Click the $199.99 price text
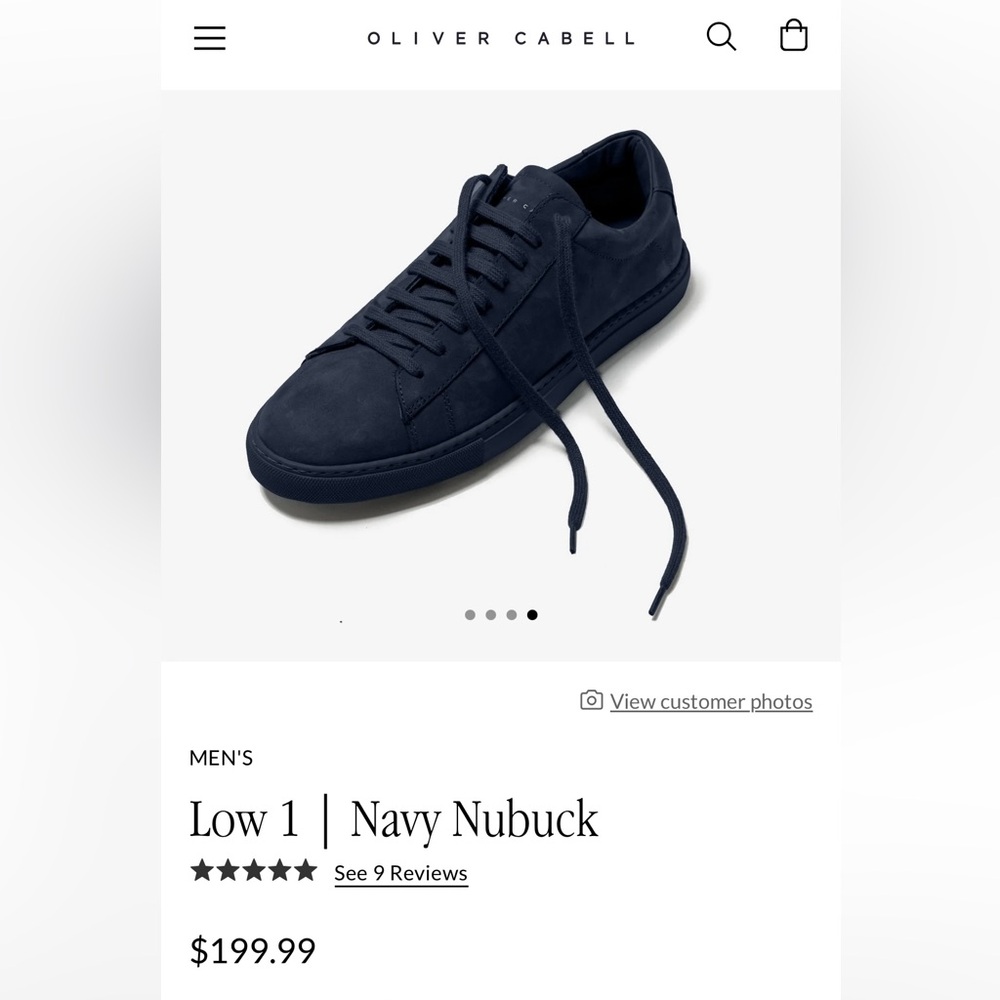The width and height of the screenshot is (1000, 1000). (x=253, y=950)
